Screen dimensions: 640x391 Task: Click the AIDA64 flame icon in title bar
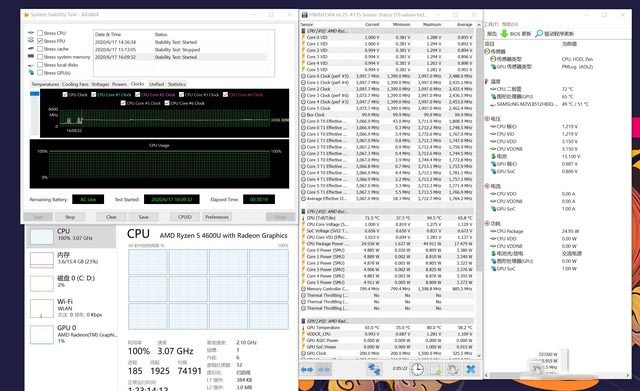[27, 15]
